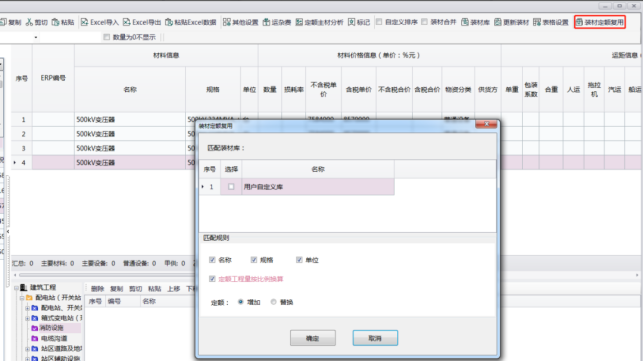The image size is (643, 361).
Task: Click 剪切 in the lower toolbar
Action: point(136,289)
